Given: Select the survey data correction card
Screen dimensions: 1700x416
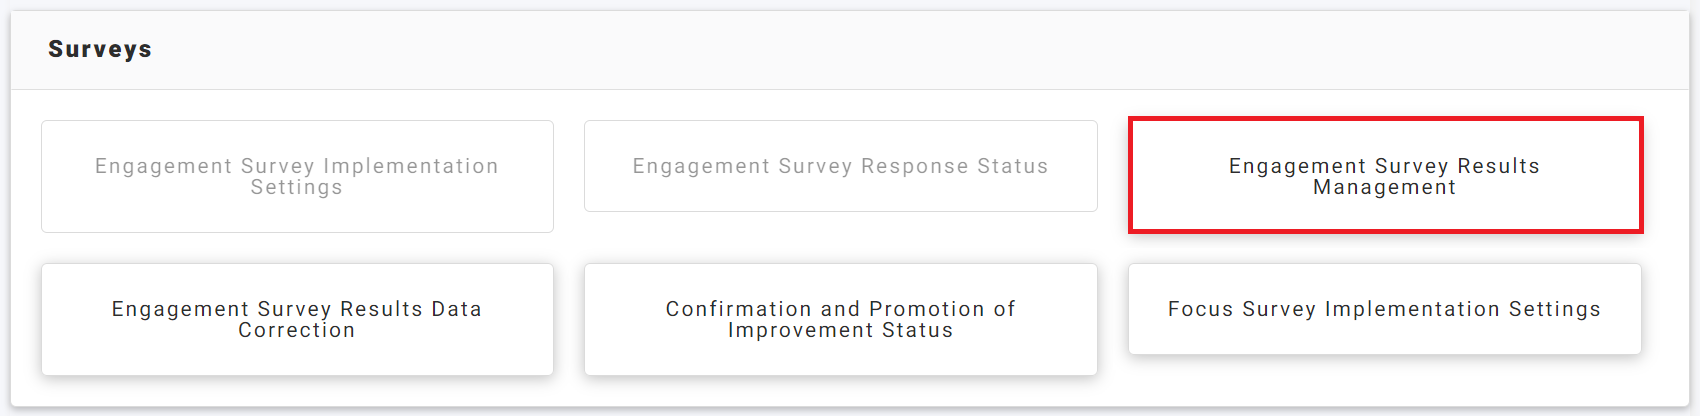Looking at the screenshot, I should click(297, 319).
